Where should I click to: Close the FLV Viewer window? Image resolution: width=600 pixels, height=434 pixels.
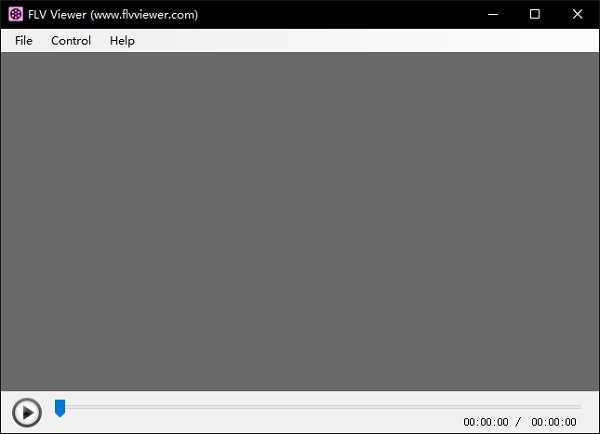578,14
